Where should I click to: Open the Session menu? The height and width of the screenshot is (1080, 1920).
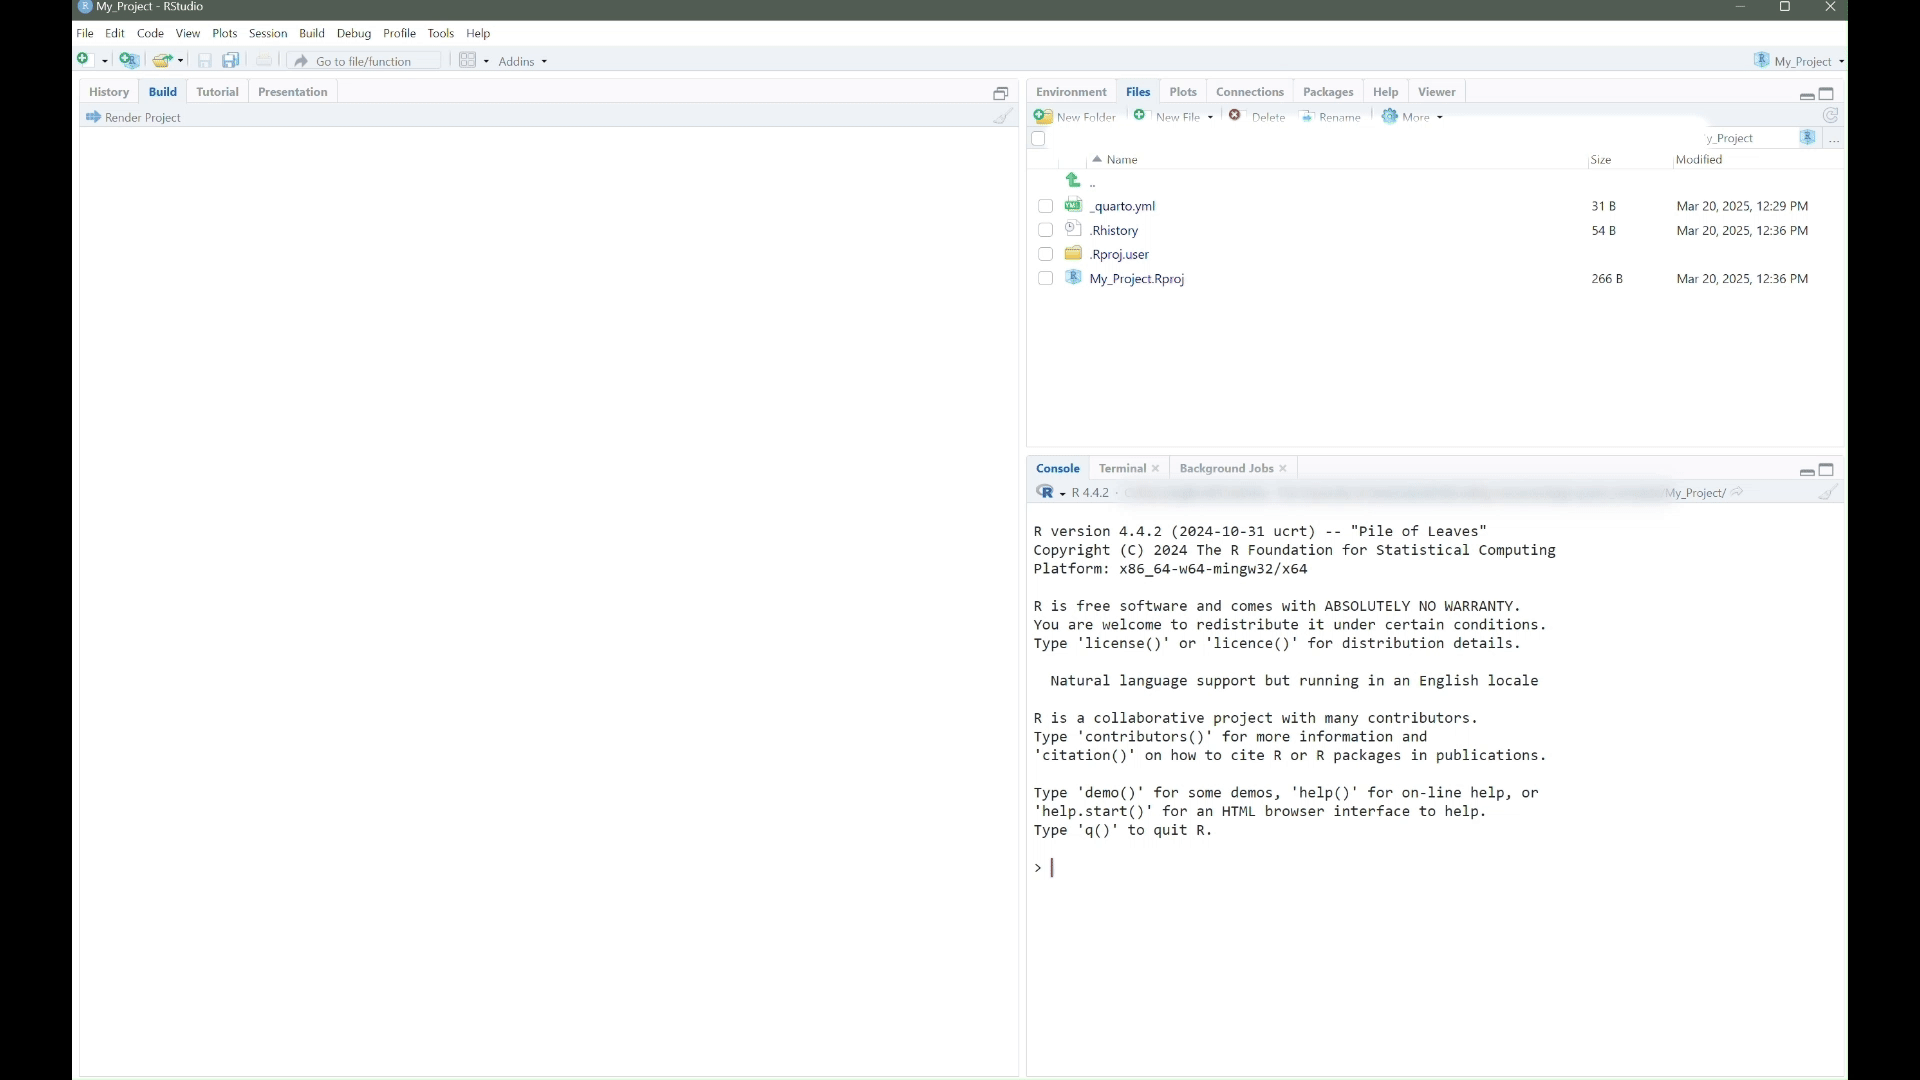[267, 34]
